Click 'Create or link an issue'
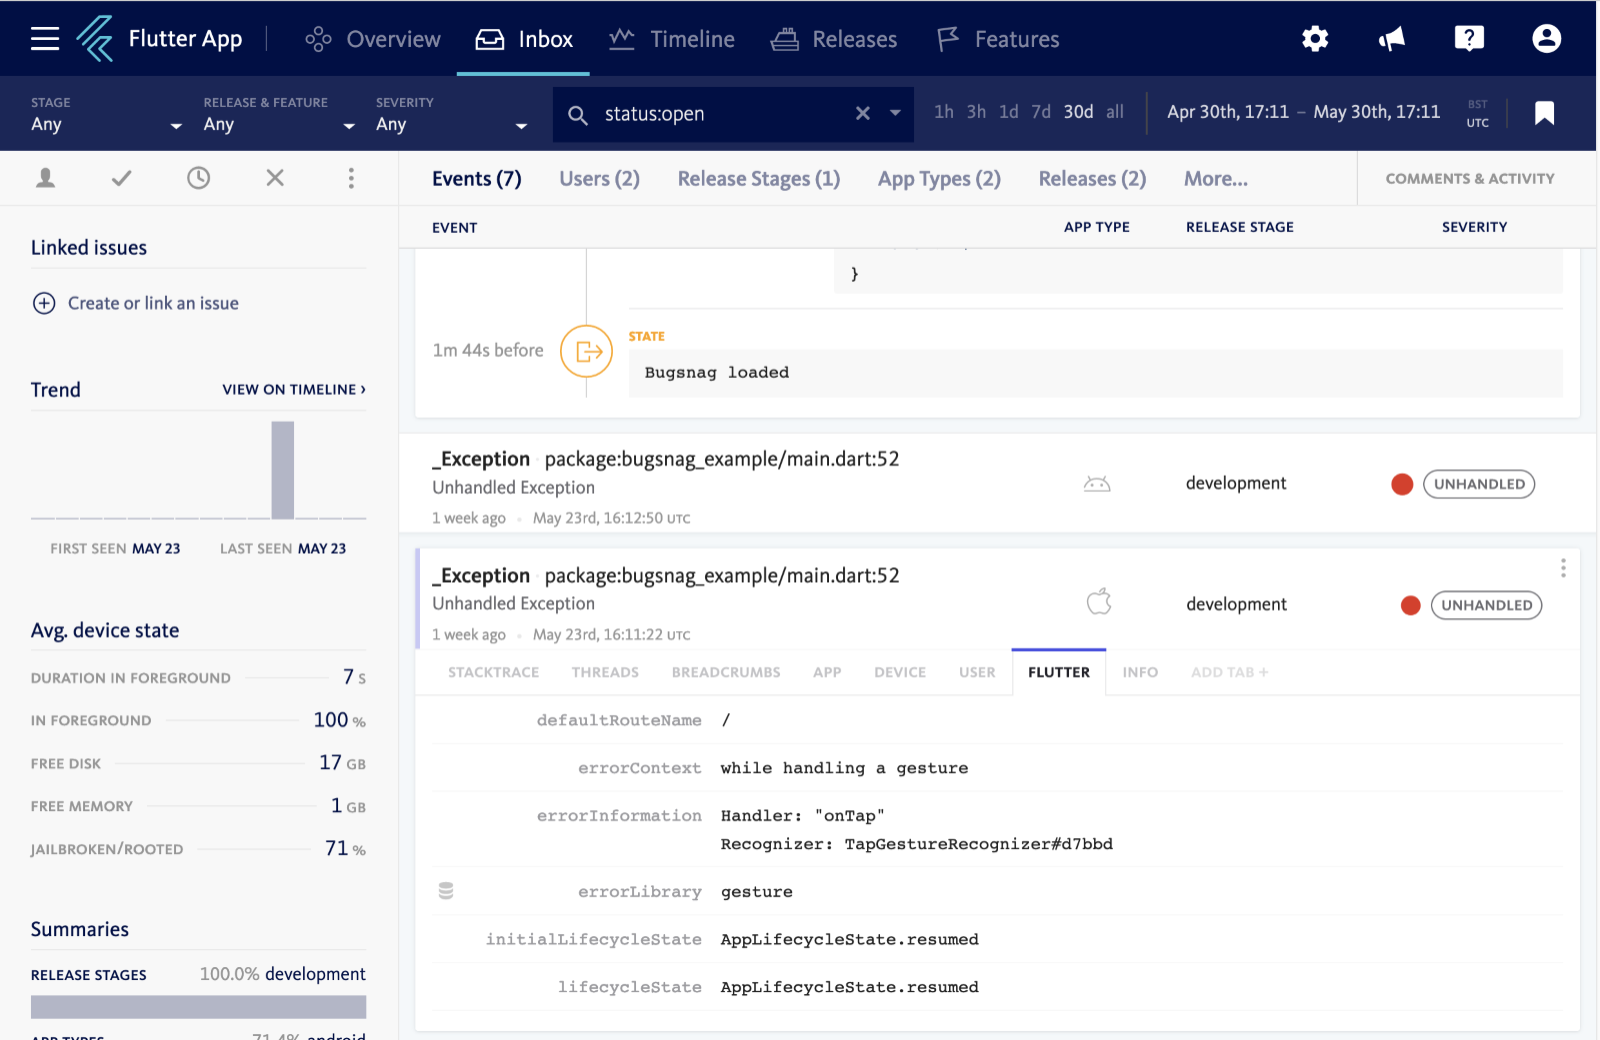Image resolution: width=1600 pixels, height=1040 pixels. pos(152,303)
